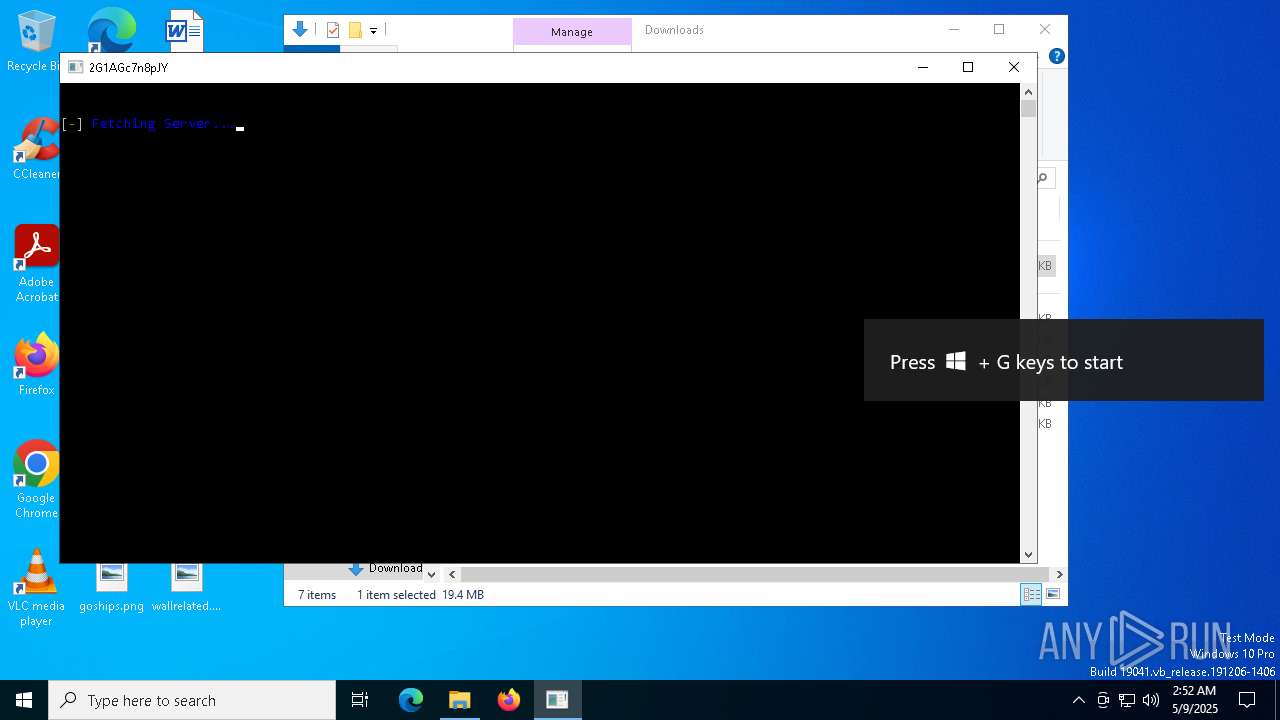The width and height of the screenshot is (1280, 720).
Task: Open the clock showing 2:52 AM
Action: click(x=1194, y=700)
